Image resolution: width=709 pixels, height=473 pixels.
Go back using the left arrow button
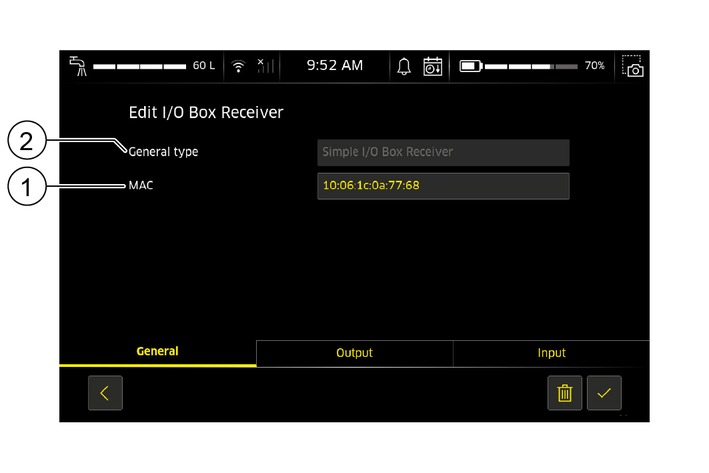click(x=105, y=393)
